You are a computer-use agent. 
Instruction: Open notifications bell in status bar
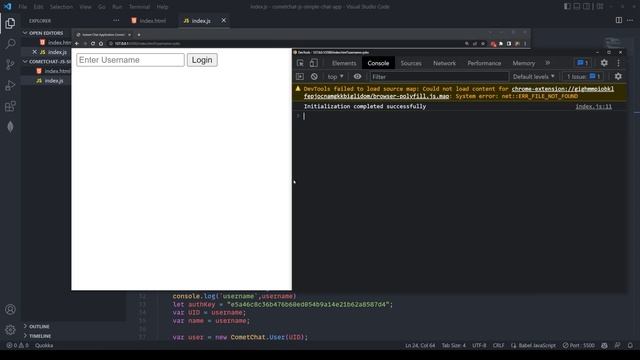point(630,345)
